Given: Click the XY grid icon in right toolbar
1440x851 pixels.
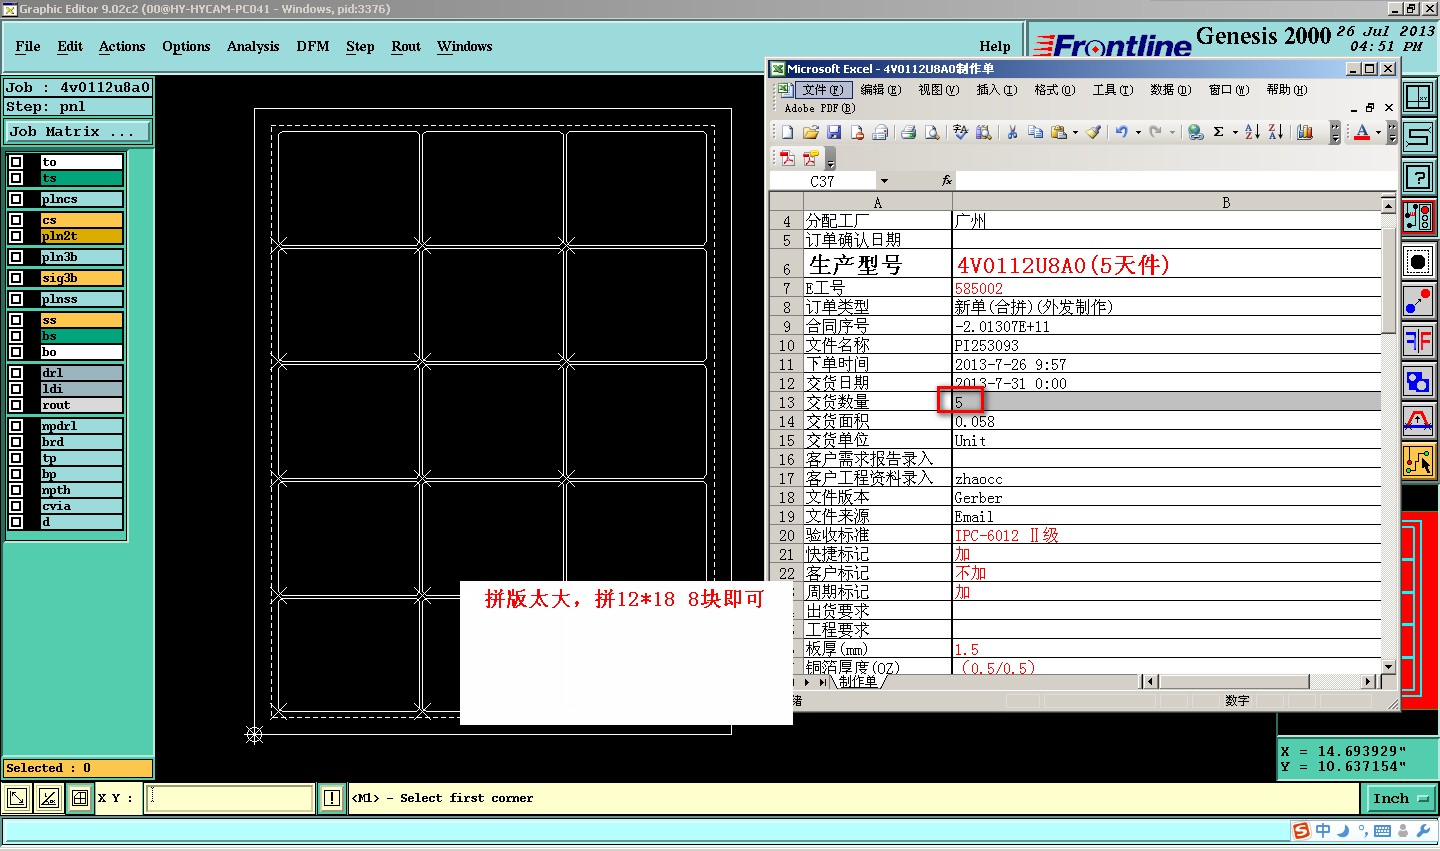Looking at the screenshot, I should point(1418,97).
